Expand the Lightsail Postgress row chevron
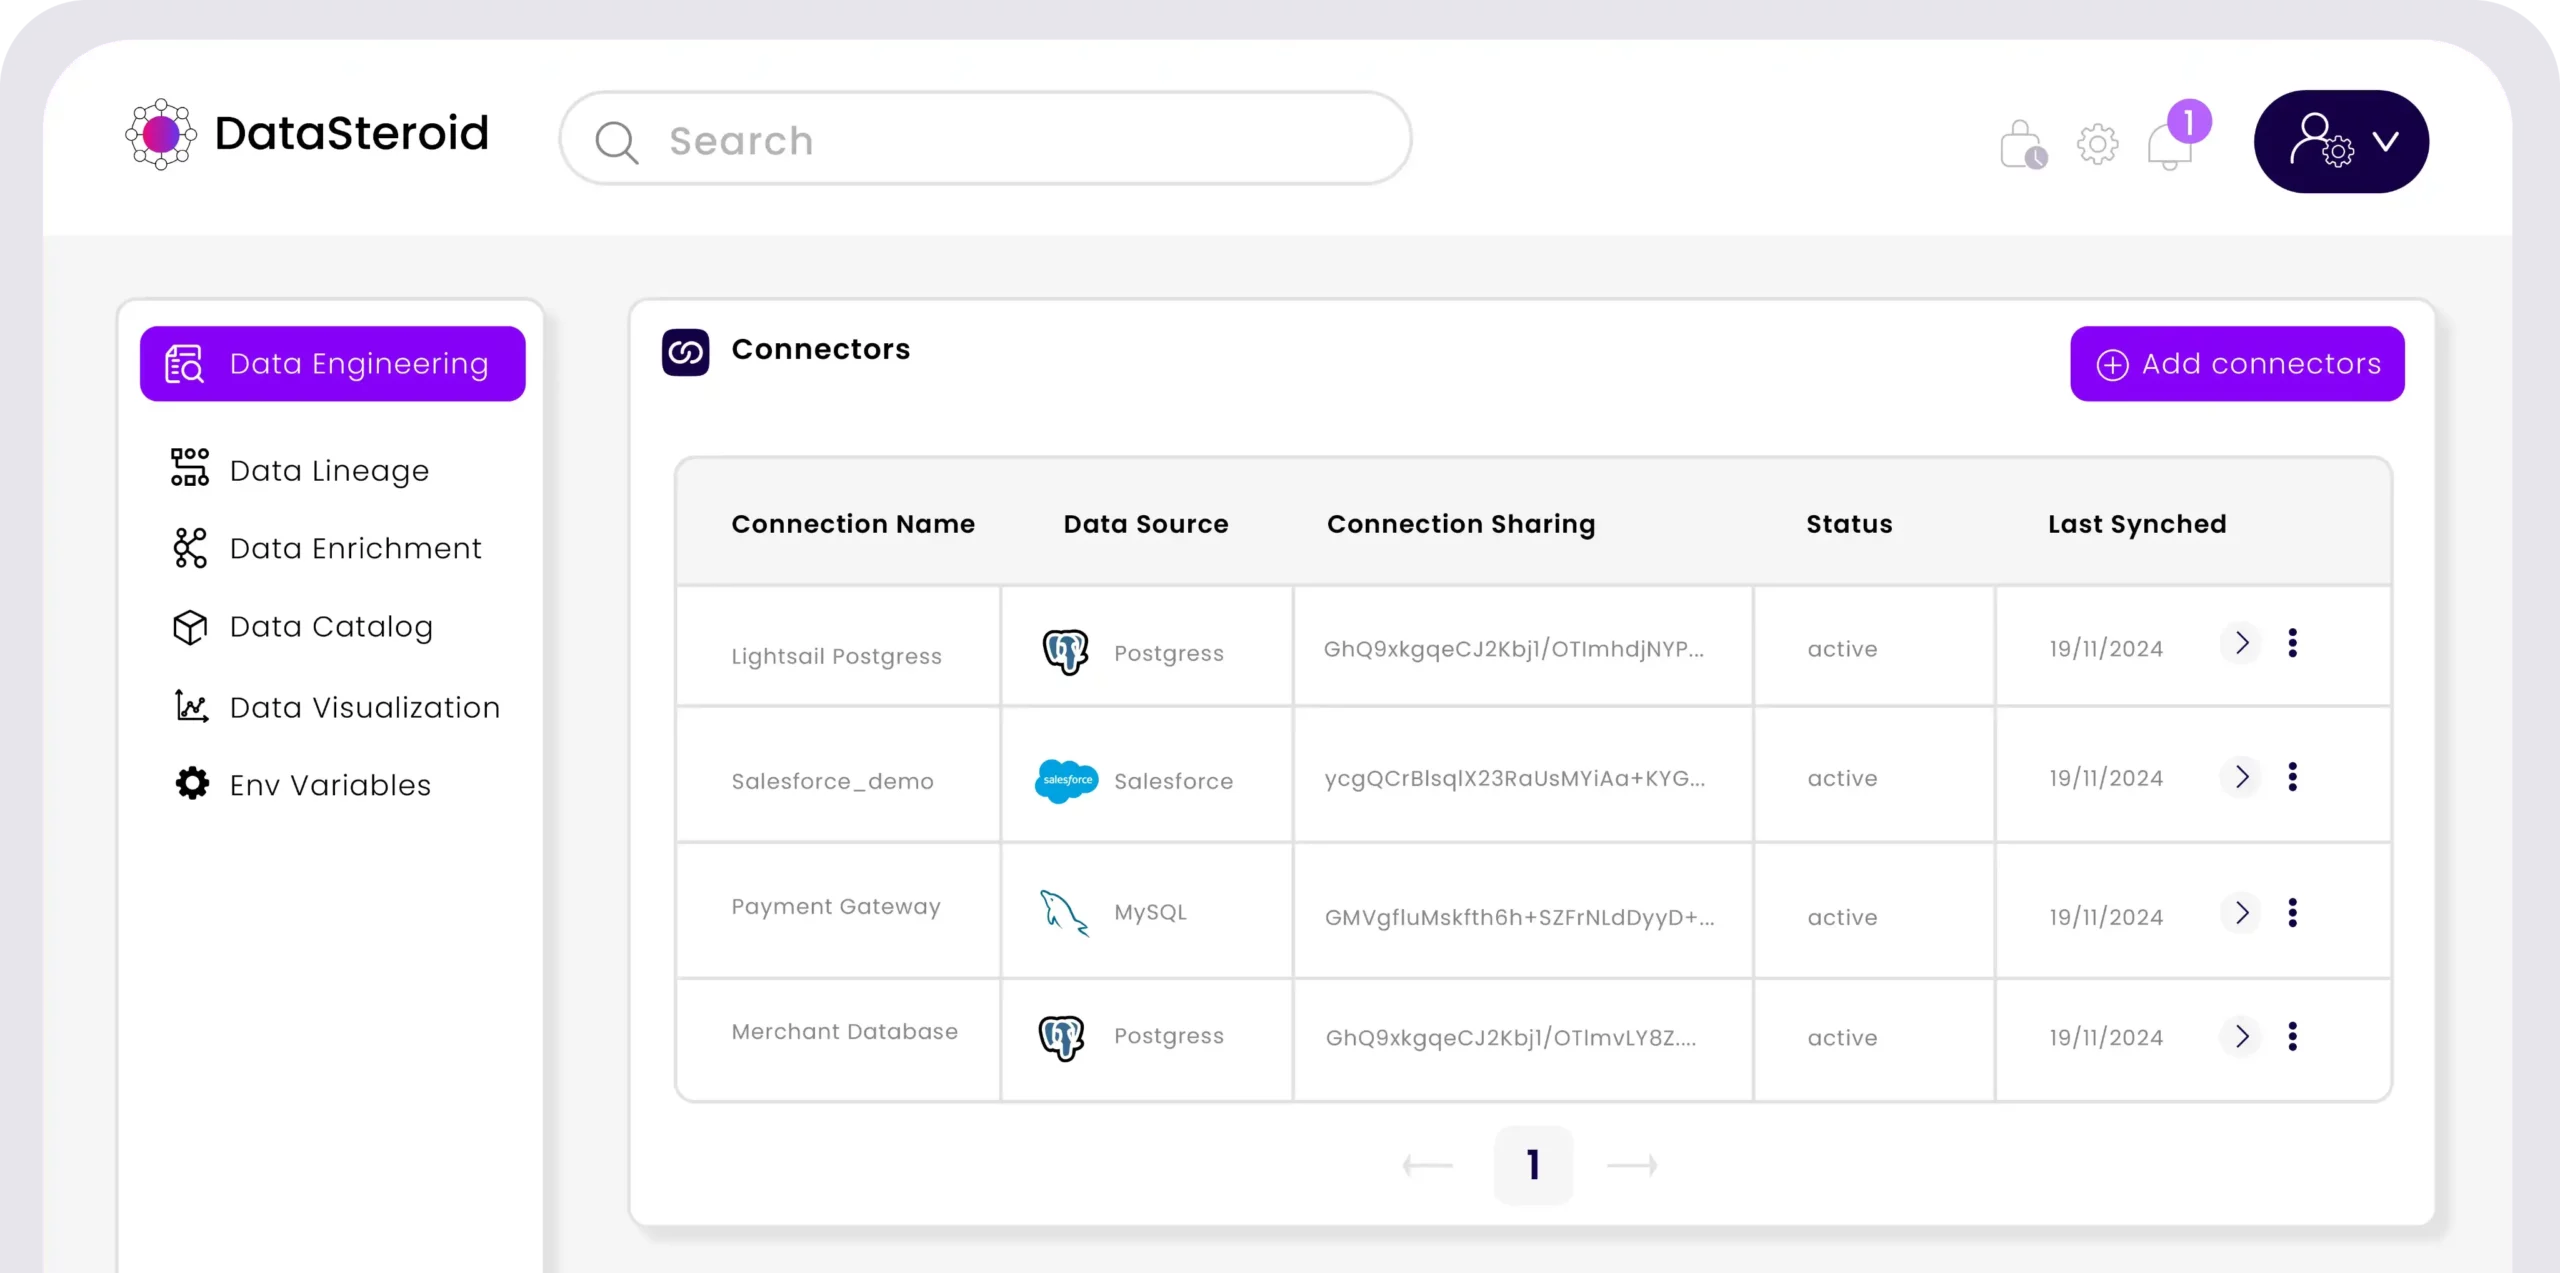This screenshot has width=2560, height=1273. [x=2241, y=643]
